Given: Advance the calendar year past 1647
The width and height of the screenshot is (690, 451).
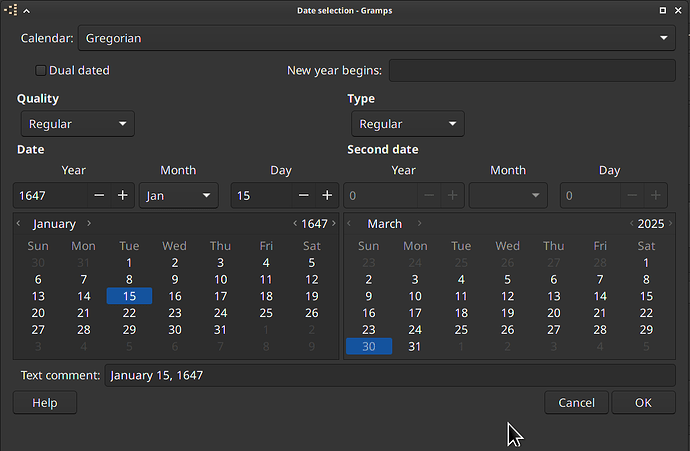Looking at the screenshot, I should pos(334,224).
